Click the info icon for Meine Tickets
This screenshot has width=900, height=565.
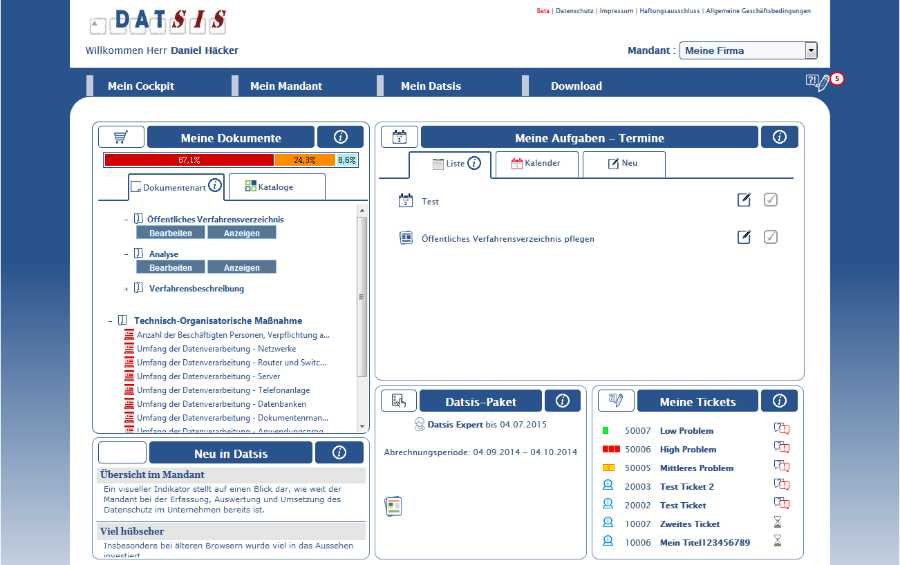coord(779,401)
